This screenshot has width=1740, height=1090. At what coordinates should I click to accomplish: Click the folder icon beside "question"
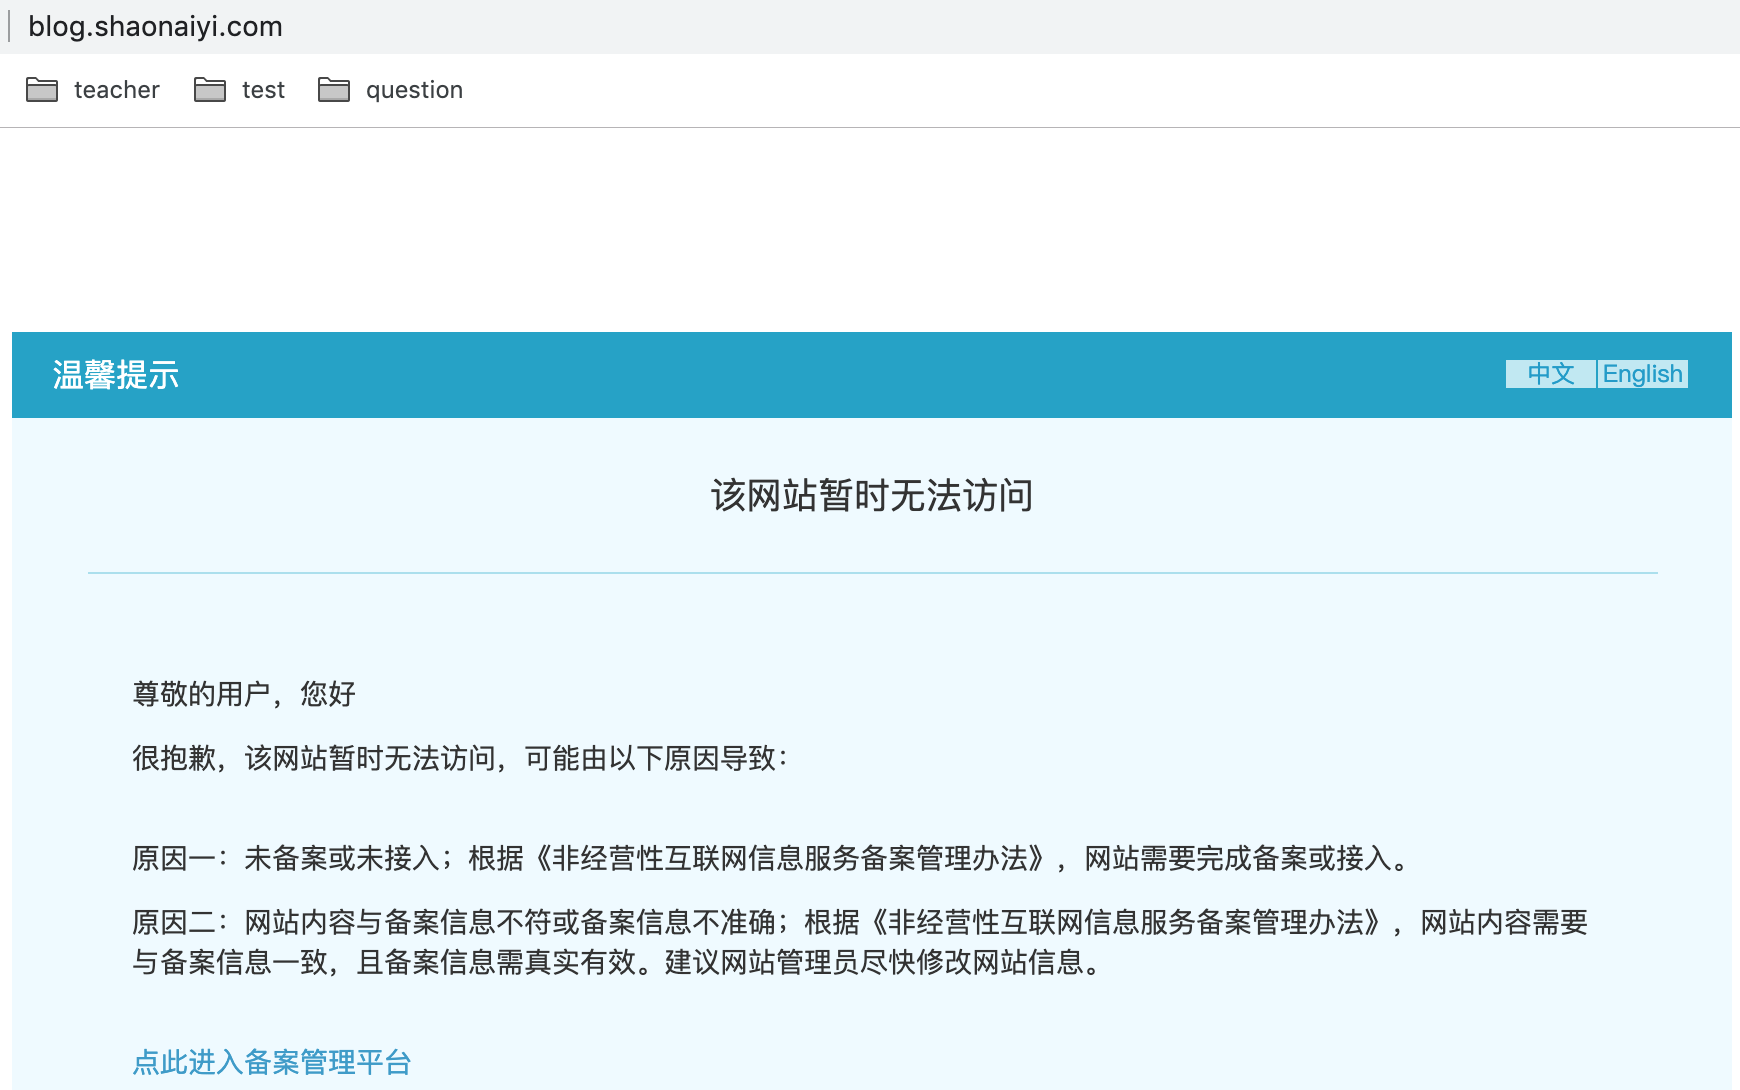[x=334, y=90]
